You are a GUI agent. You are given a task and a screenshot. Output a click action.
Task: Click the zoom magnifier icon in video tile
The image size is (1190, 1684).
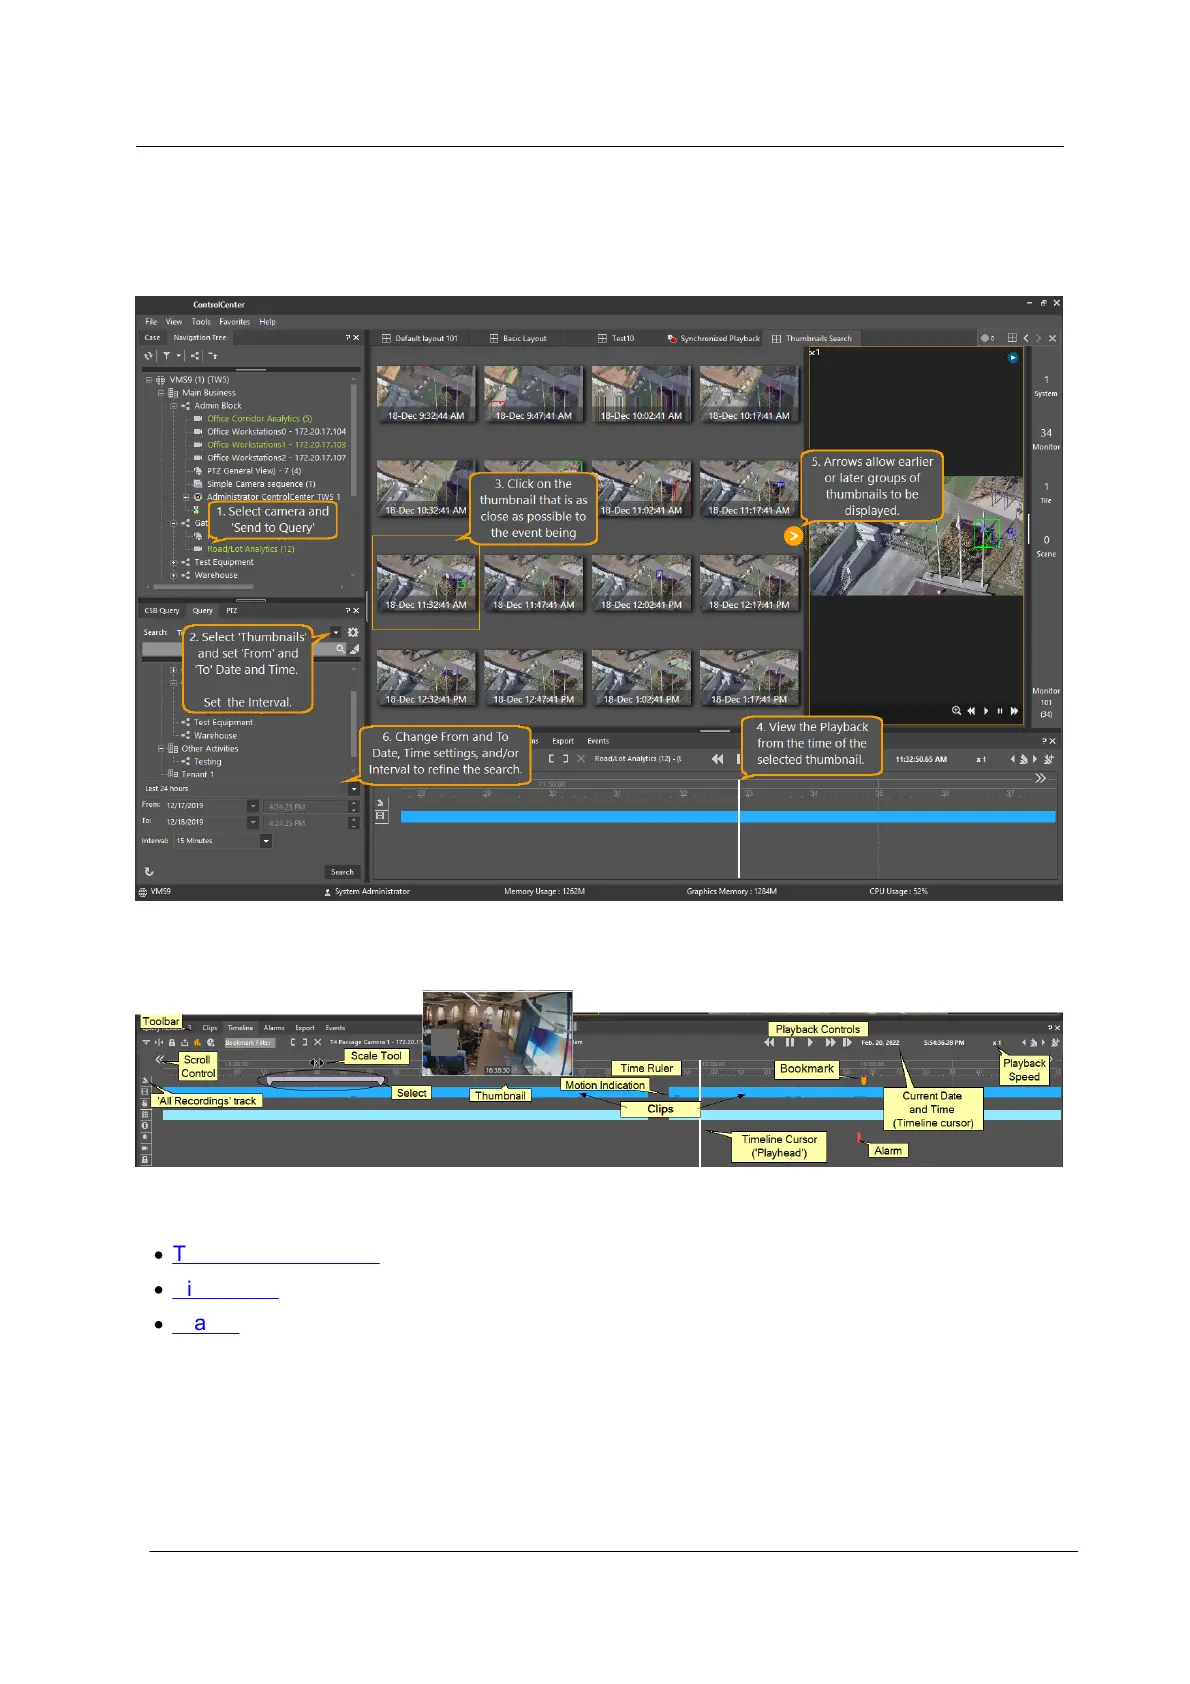point(956,711)
